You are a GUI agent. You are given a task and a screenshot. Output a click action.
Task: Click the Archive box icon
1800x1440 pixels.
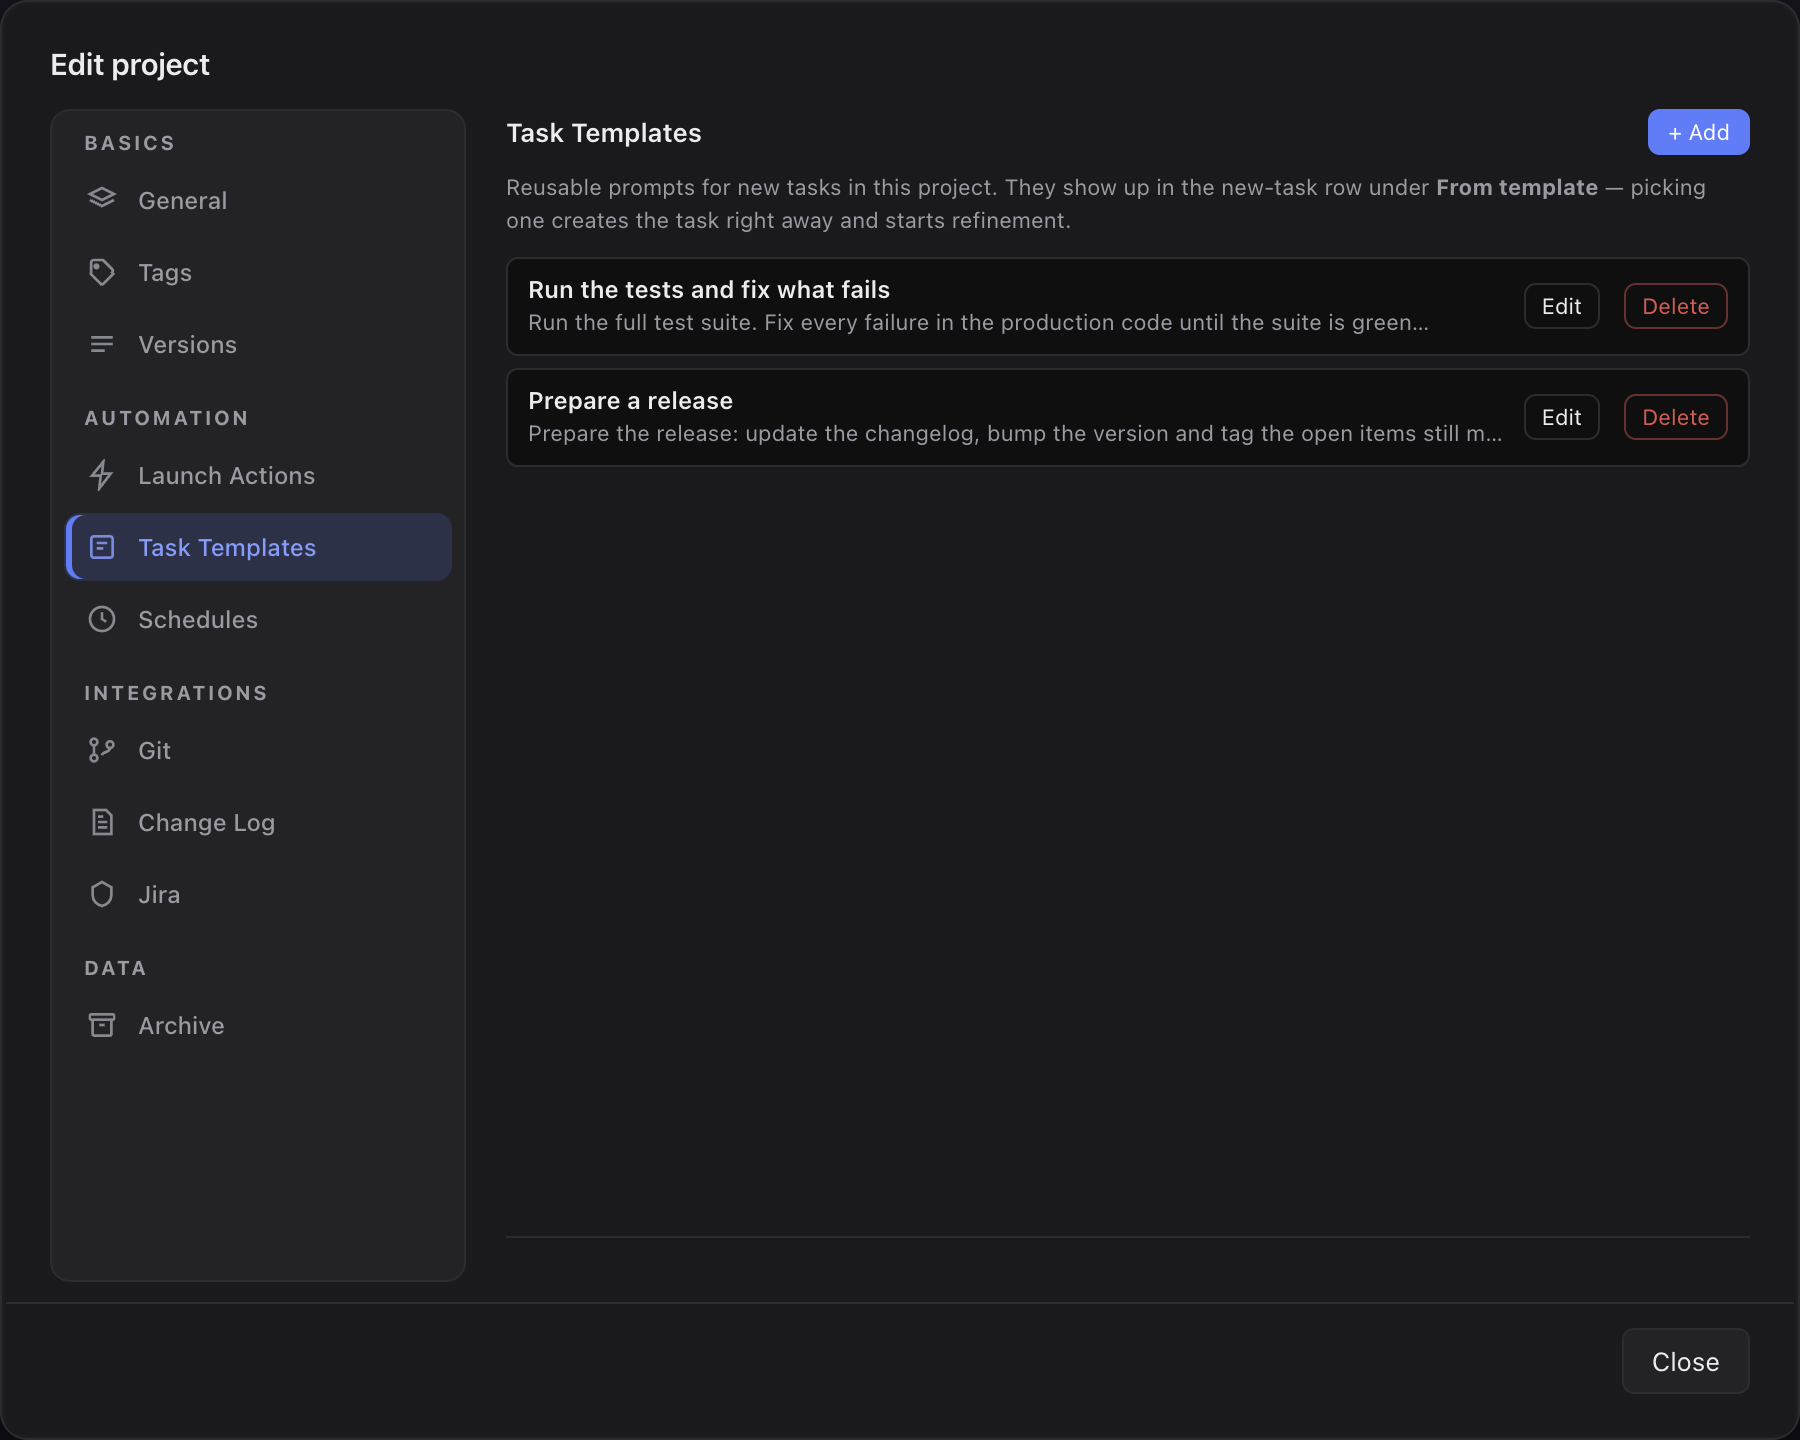(102, 1025)
